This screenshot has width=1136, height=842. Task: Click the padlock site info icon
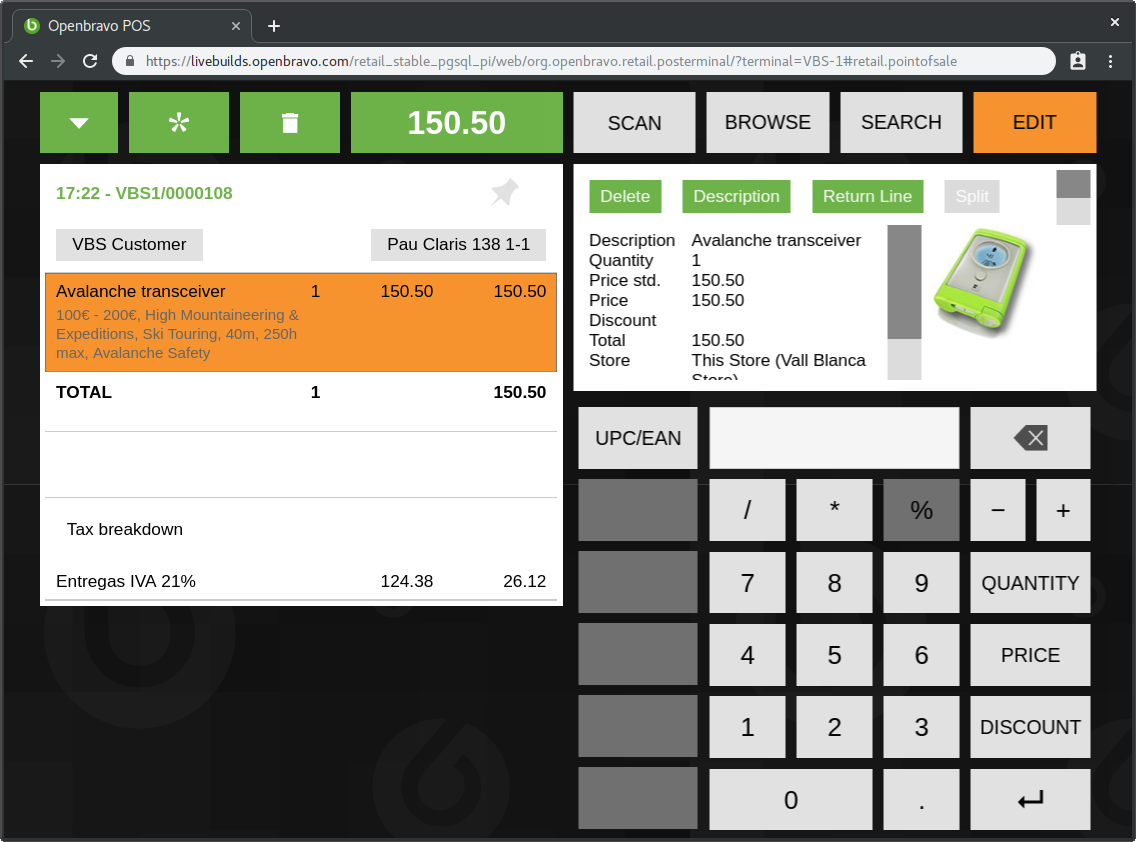click(130, 62)
